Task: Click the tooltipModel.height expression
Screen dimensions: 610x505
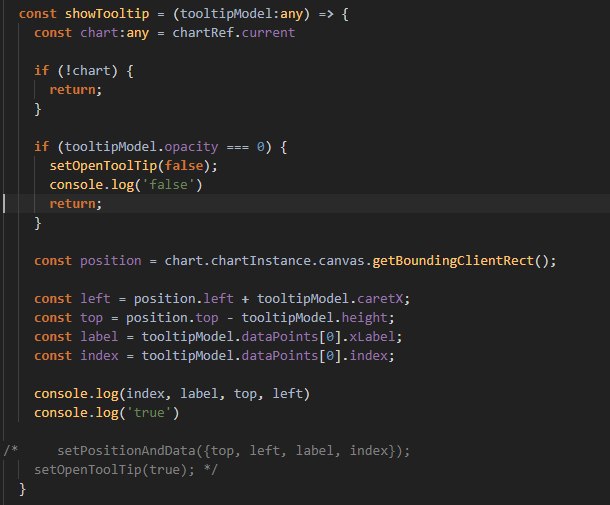Action: (314, 318)
